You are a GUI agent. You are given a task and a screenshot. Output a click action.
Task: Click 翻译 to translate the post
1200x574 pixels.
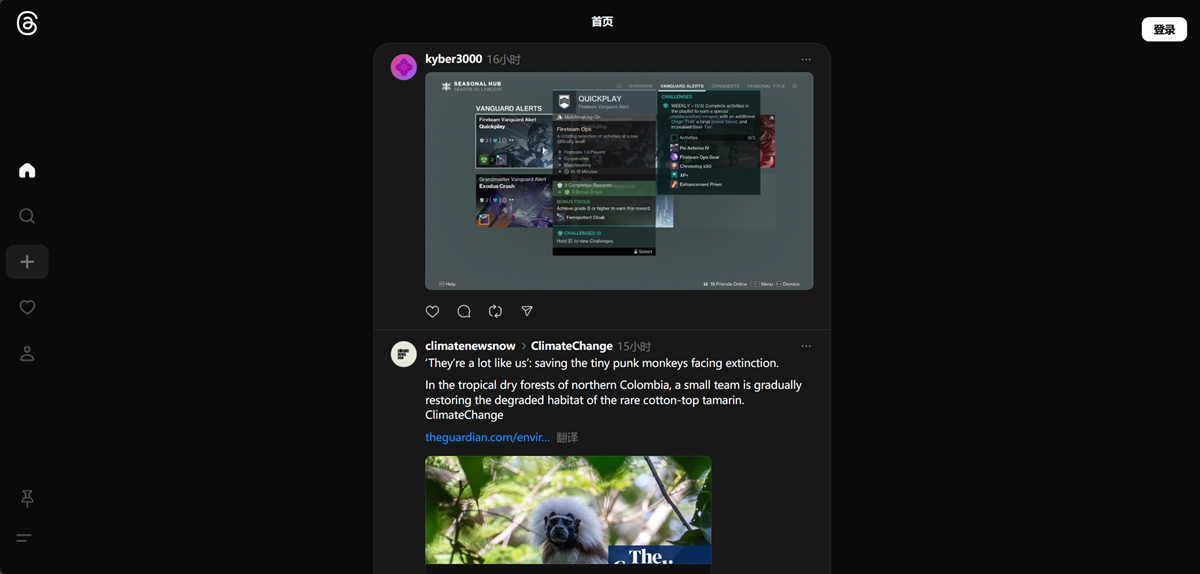567,438
